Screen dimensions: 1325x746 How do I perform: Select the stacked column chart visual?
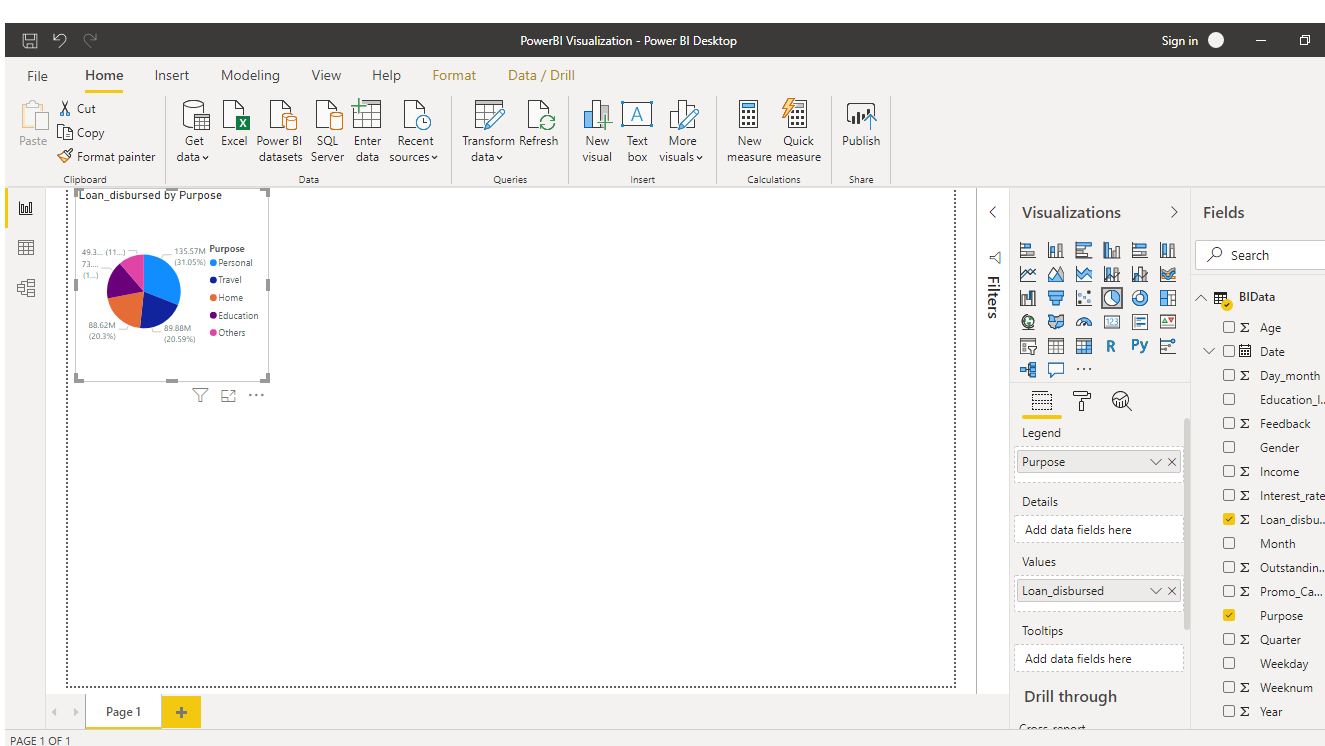pyautogui.click(x=1056, y=250)
